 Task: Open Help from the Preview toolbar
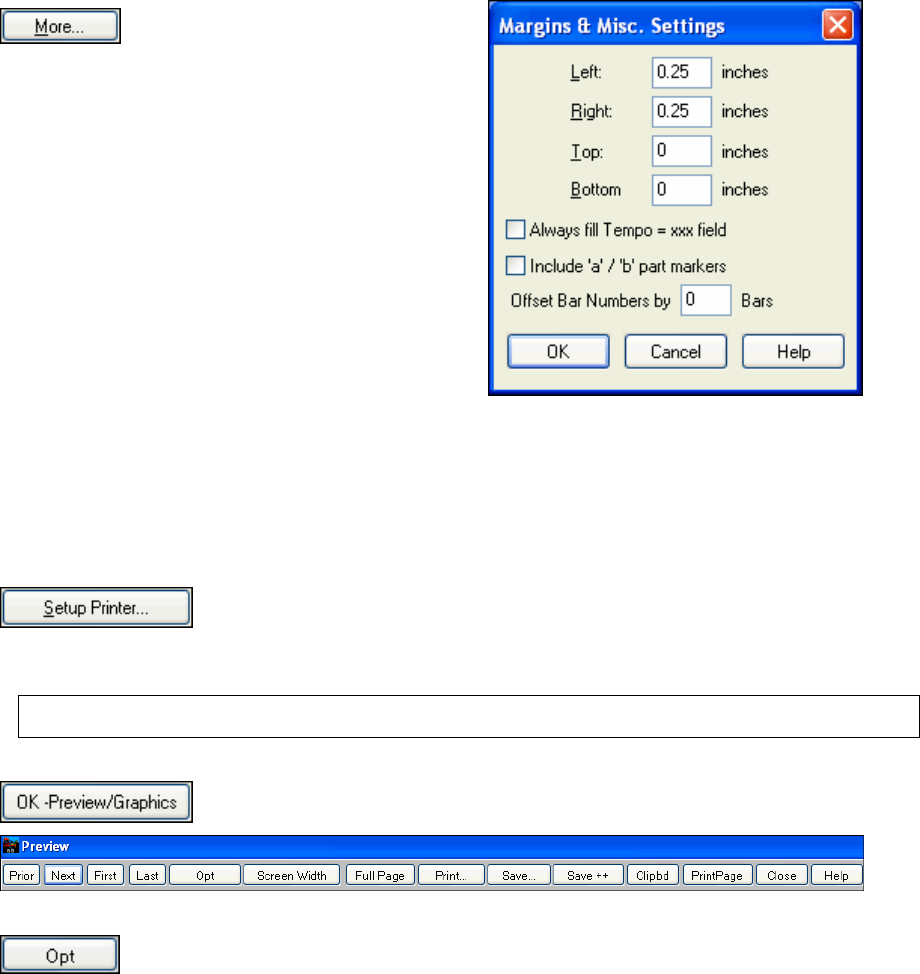click(836, 875)
